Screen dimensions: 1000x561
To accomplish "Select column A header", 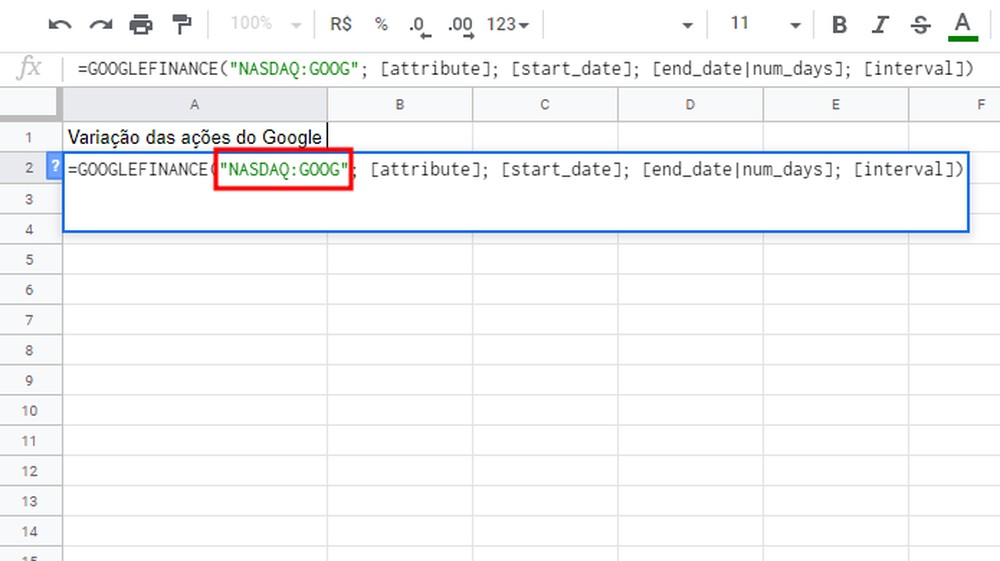I will coord(195,105).
